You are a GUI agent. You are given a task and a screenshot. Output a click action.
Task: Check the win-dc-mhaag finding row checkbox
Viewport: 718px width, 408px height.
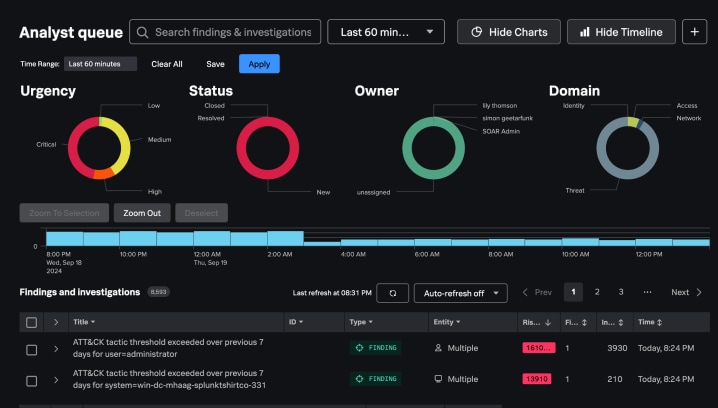click(x=31, y=380)
